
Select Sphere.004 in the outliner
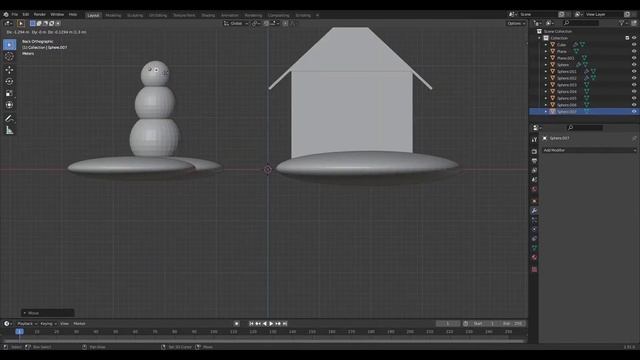point(567,91)
